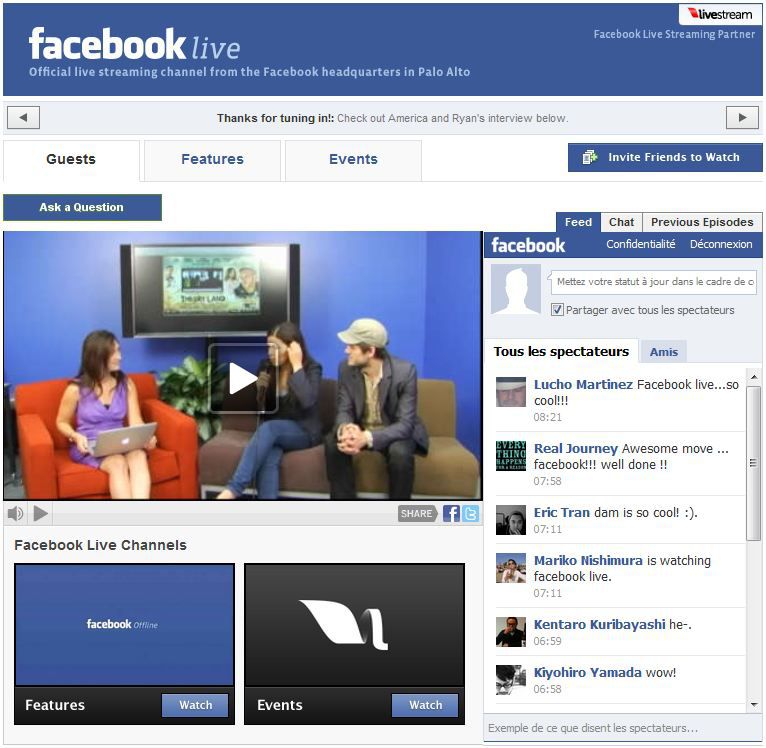
Task: Share video on Twitter icon
Action: [470, 513]
